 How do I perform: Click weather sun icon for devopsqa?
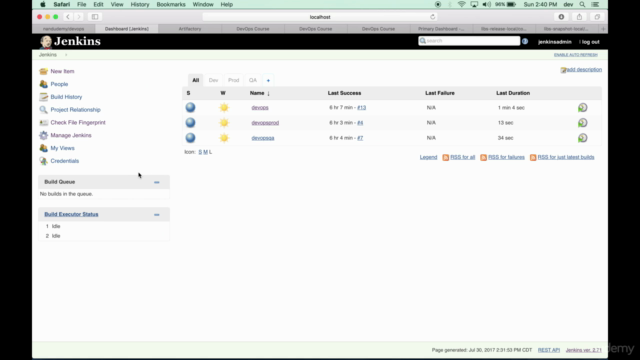224,138
